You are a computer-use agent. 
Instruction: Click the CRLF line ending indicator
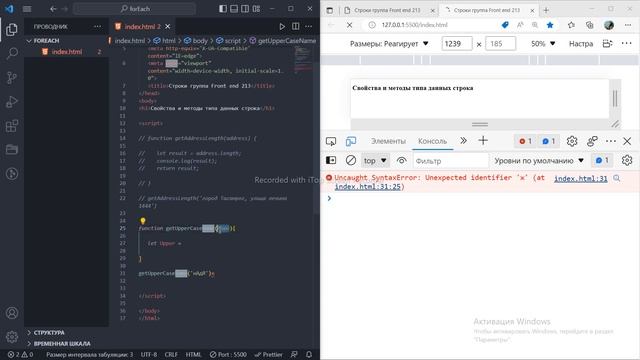point(171,354)
